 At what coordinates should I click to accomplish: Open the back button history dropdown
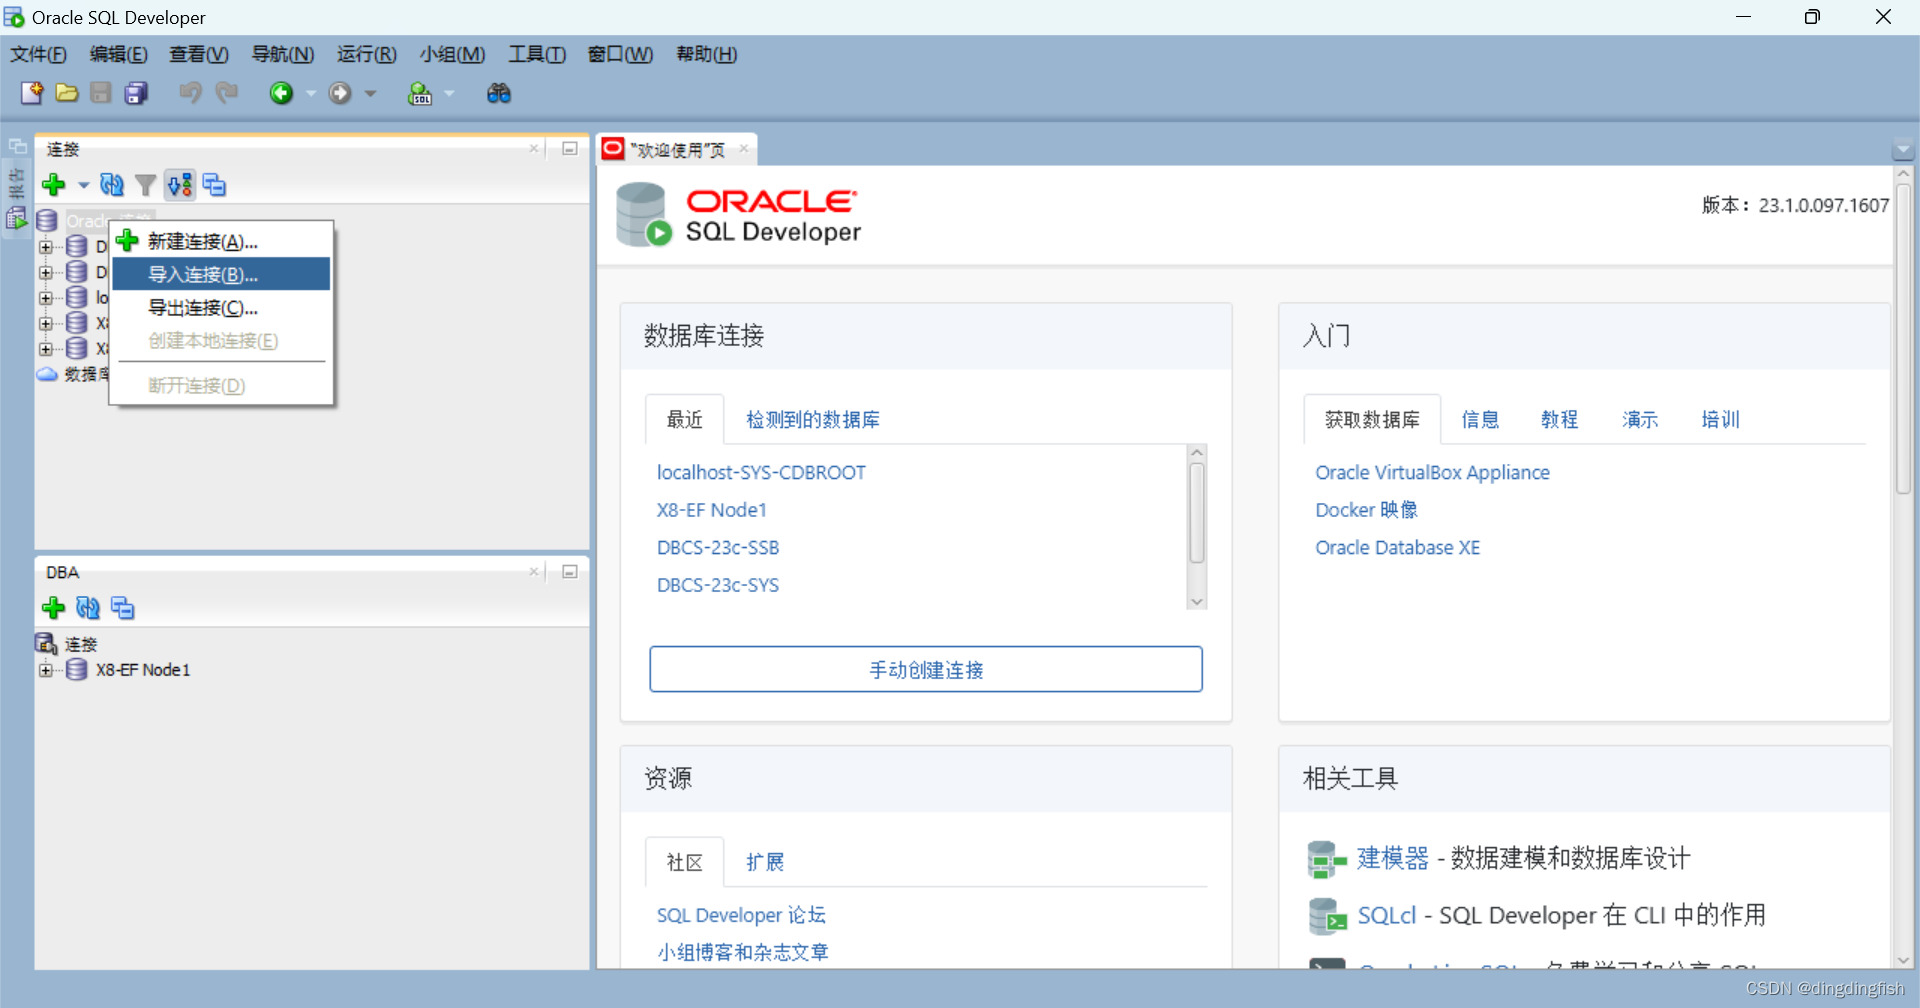pos(311,94)
